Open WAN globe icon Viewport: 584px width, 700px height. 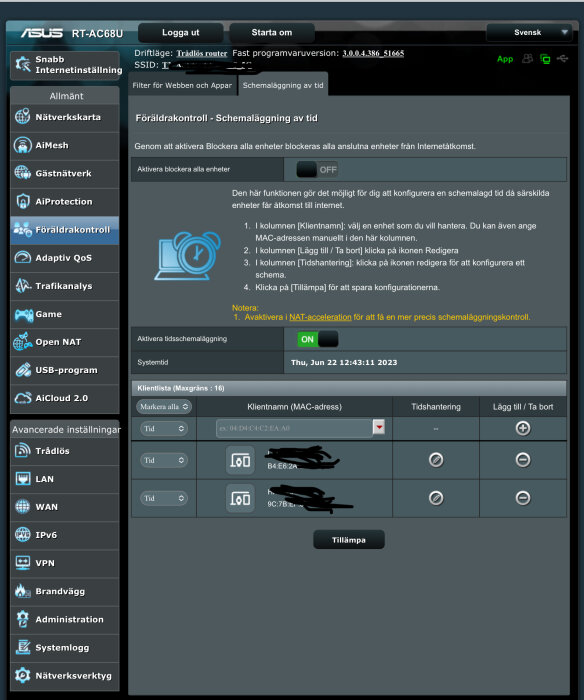(22, 507)
